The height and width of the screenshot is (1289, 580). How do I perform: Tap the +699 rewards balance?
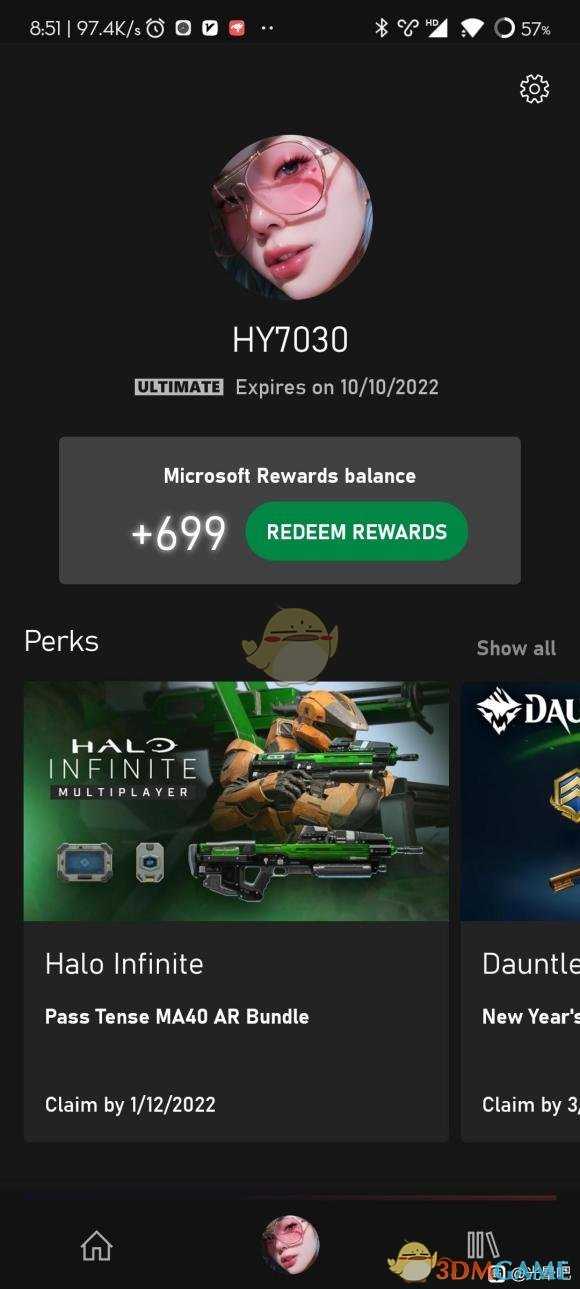[178, 534]
